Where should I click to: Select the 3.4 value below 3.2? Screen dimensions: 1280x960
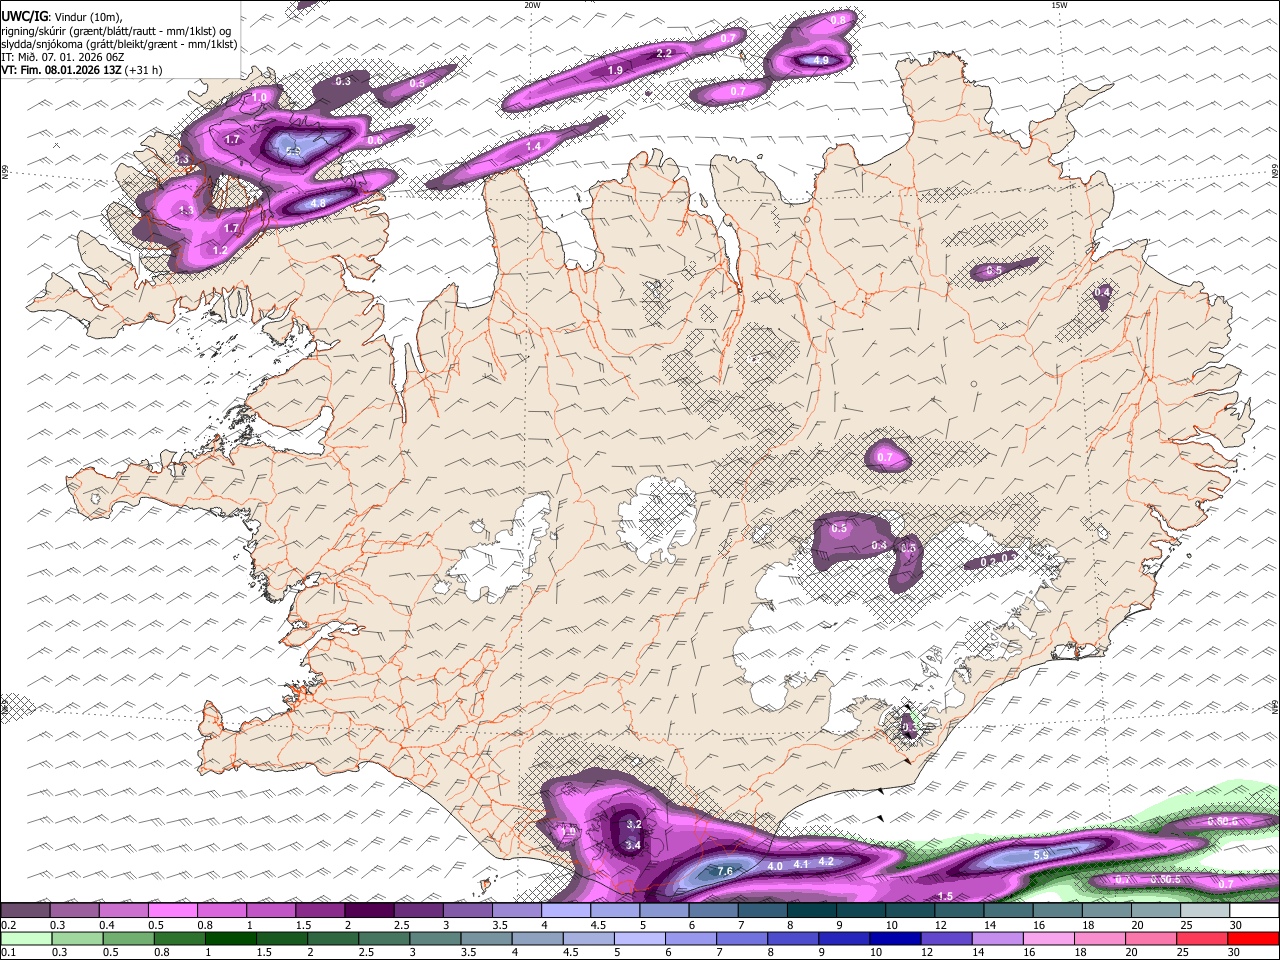pos(632,846)
